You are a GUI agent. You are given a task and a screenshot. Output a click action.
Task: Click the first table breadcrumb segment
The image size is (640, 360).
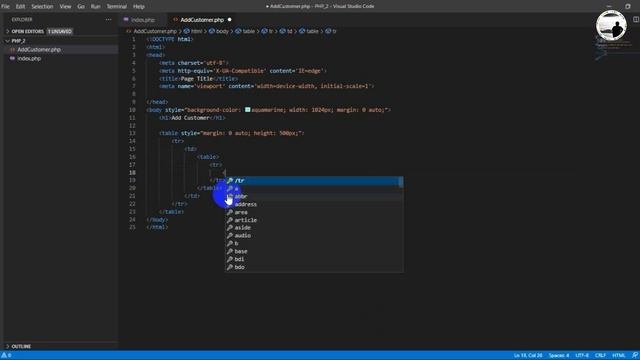pyautogui.click(x=249, y=31)
